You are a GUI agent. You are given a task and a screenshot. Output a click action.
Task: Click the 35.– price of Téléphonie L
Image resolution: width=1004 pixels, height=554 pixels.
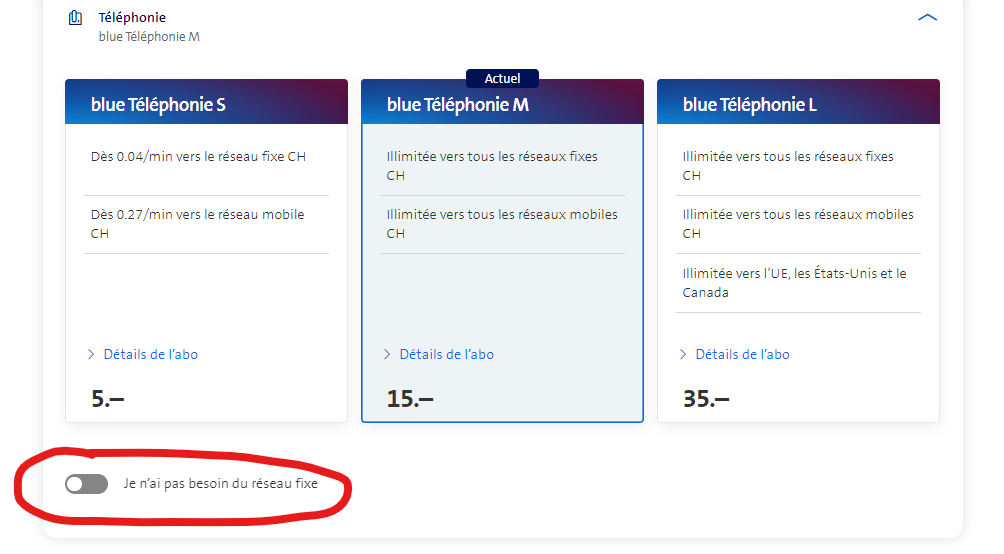coord(706,398)
